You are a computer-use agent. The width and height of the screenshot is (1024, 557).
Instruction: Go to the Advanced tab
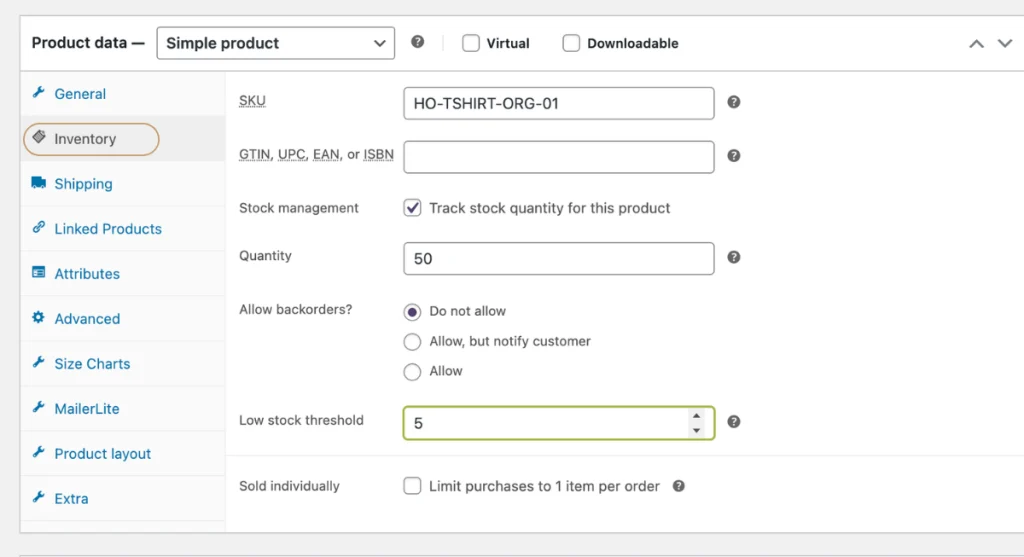tap(123, 319)
